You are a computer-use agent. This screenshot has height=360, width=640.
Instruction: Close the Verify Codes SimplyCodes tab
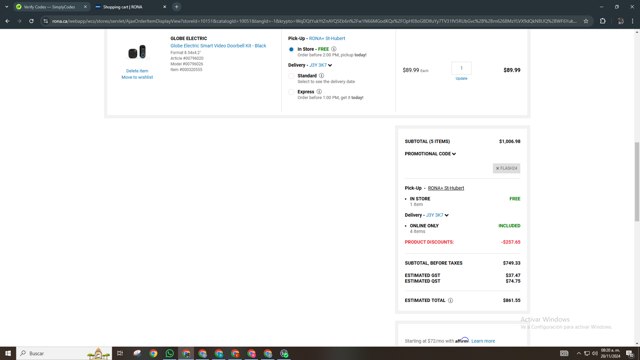[85, 7]
